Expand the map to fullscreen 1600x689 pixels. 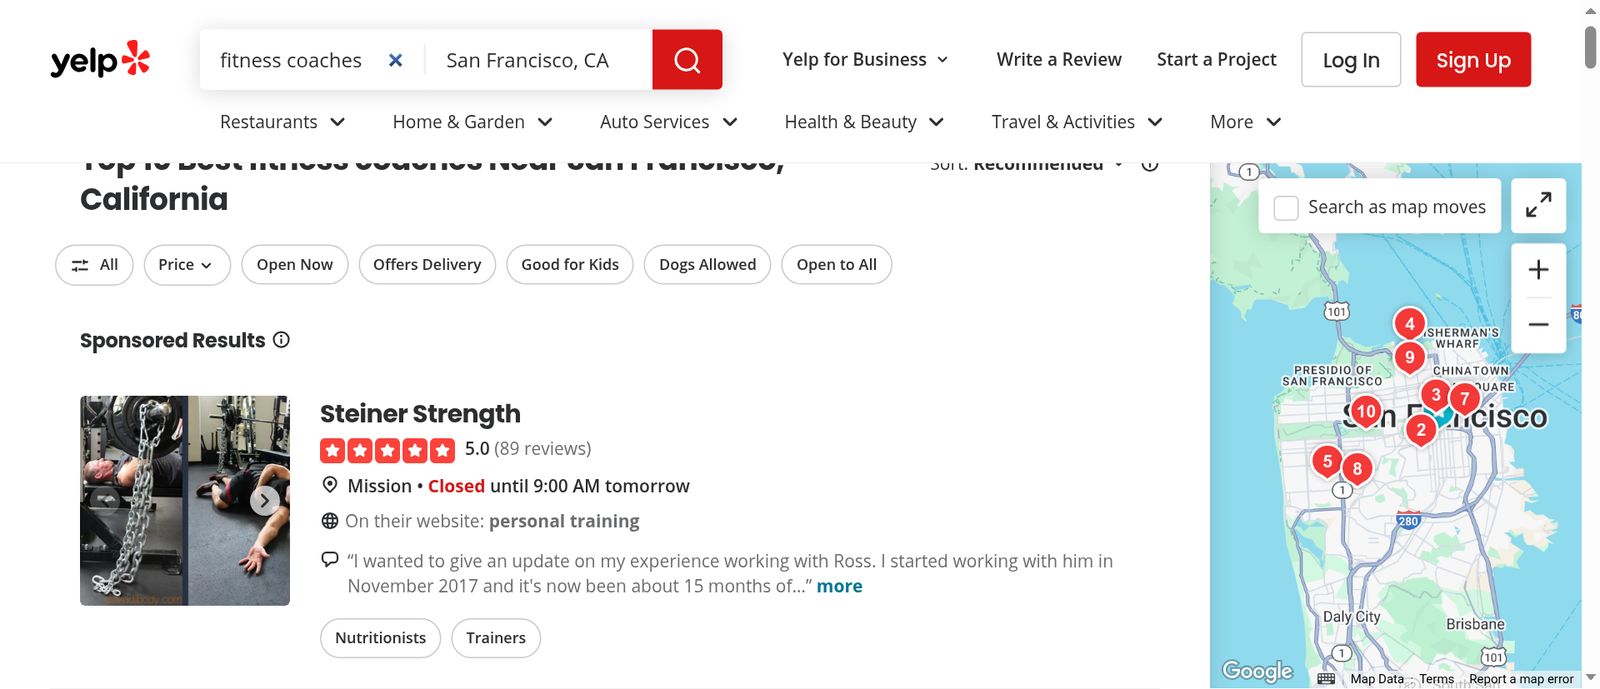[1538, 206]
